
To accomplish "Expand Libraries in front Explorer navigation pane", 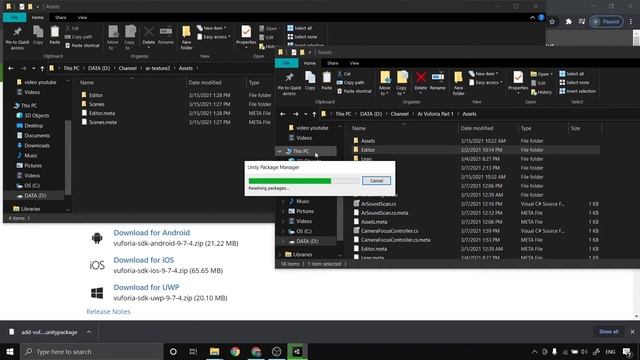I will tap(280, 255).
